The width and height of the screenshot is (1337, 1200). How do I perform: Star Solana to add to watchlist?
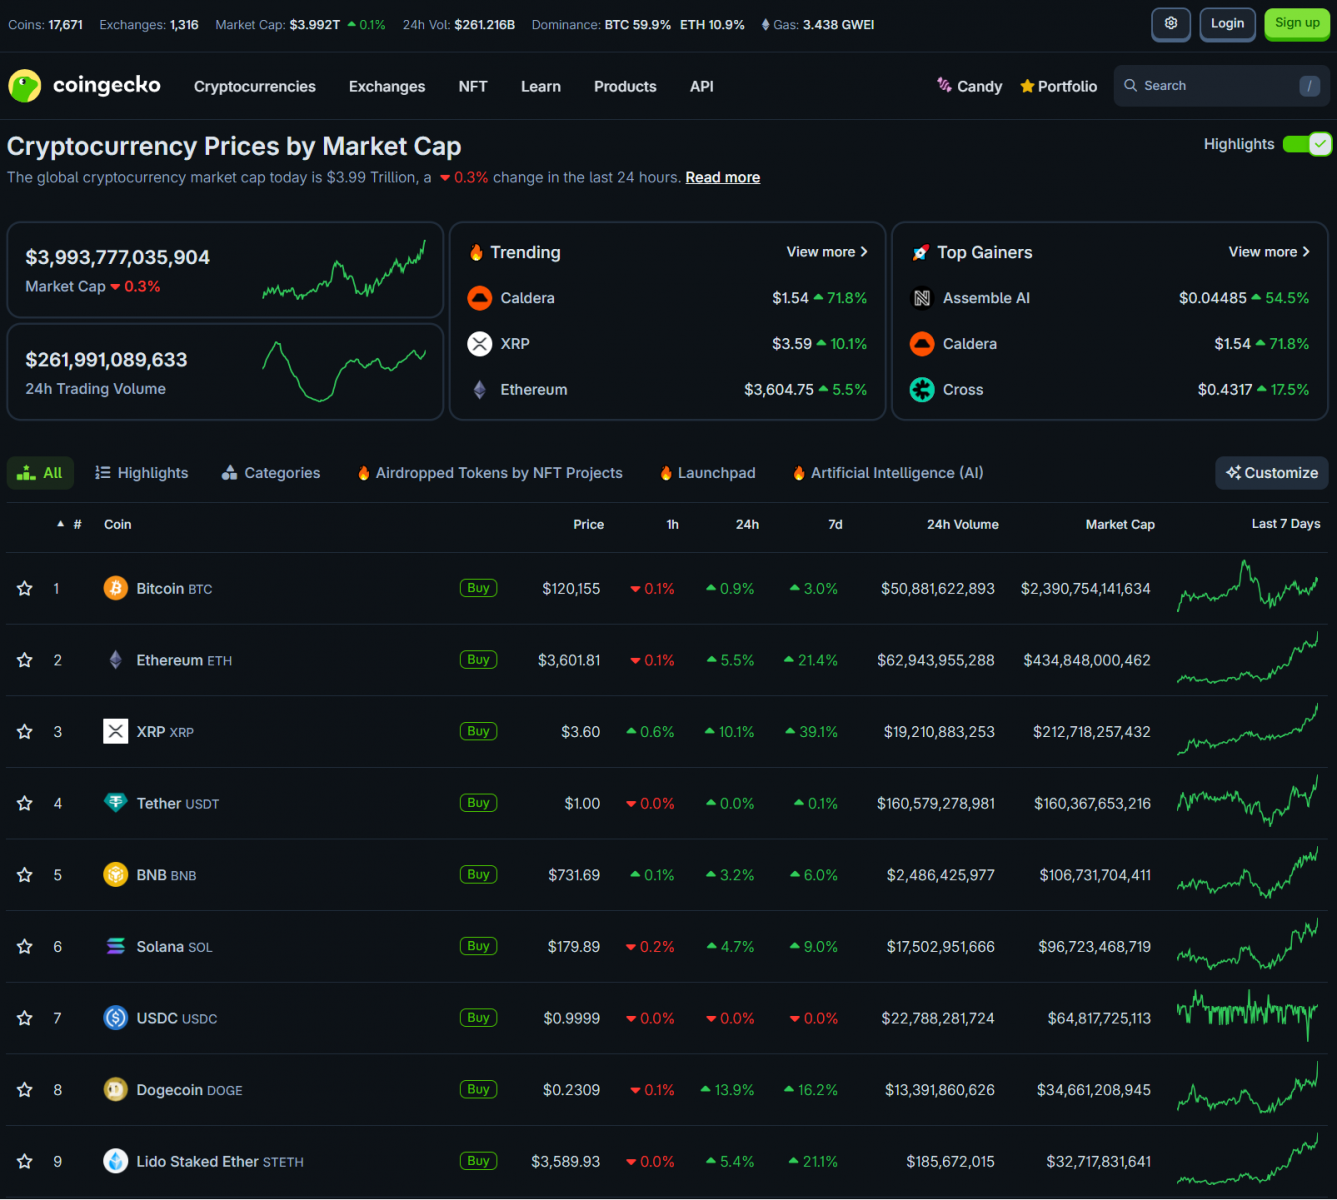(24, 946)
